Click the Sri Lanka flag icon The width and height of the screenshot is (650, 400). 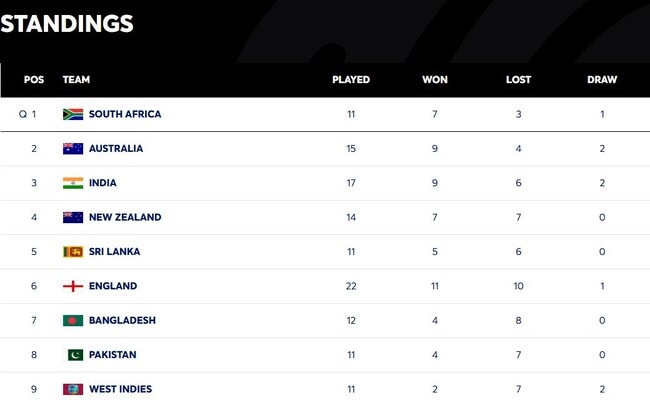coord(73,252)
